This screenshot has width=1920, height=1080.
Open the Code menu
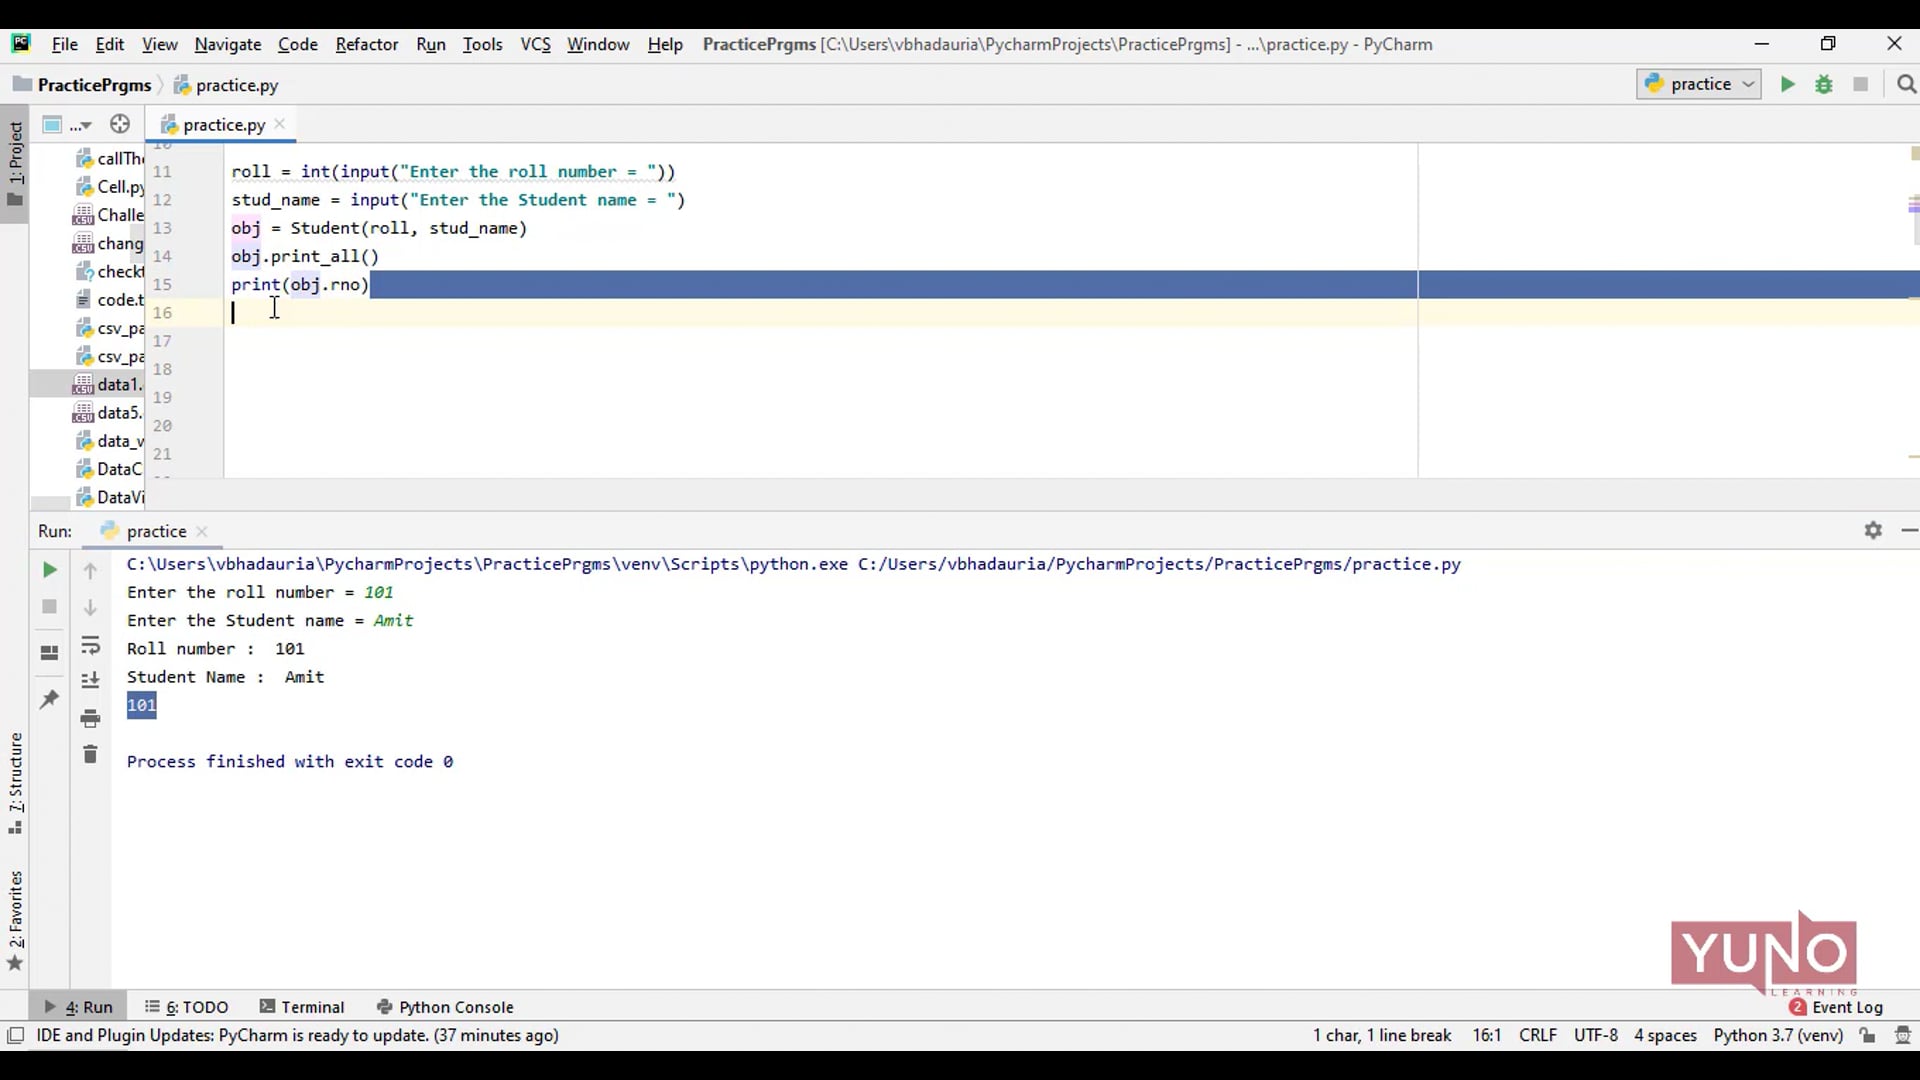click(x=298, y=44)
